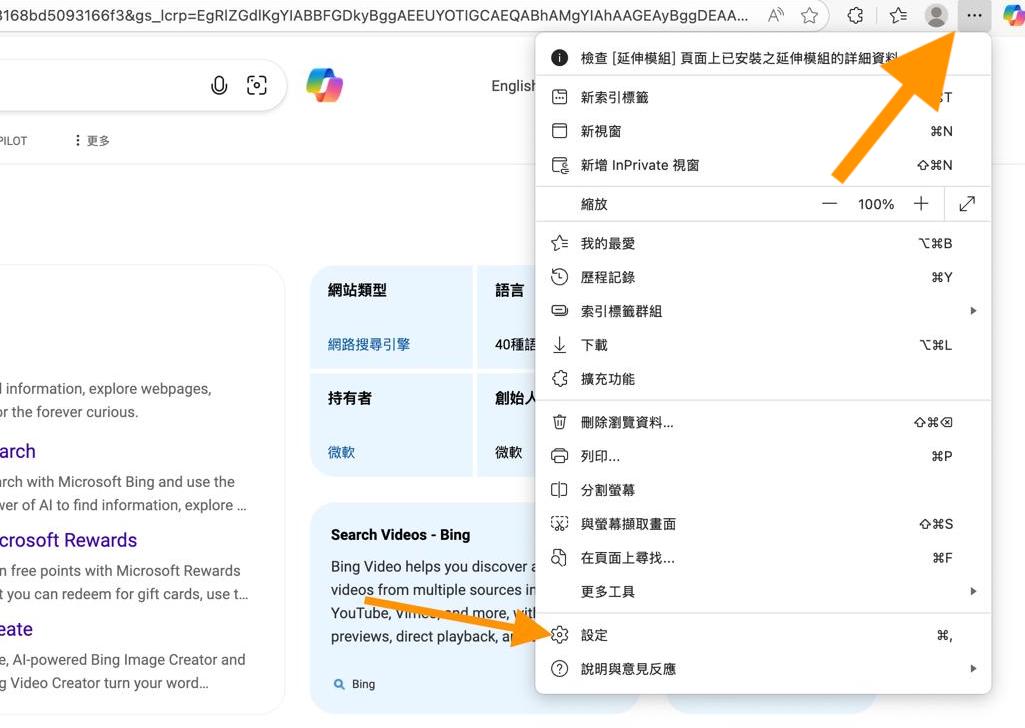1025x728 pixels.
Task: Open the three-dots Settings and more menu
Action: tap(973, 15)
